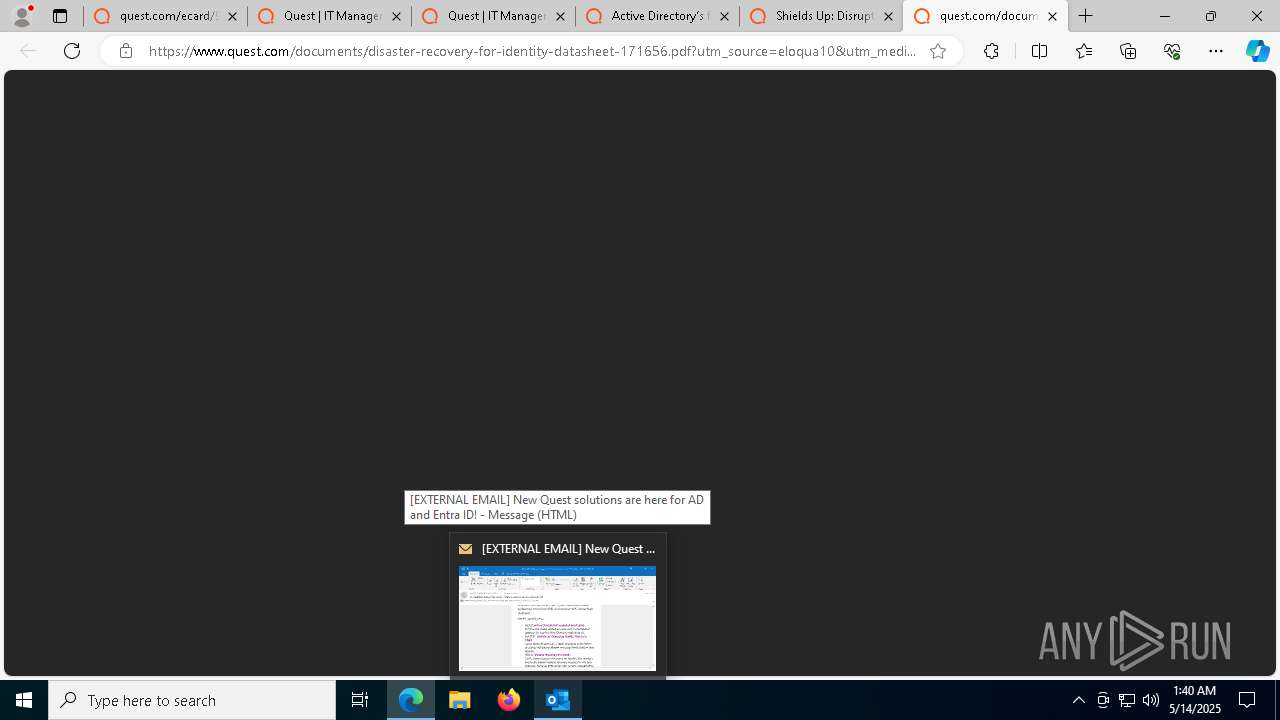Switch to the second Quest IT Management tab
This screenshot has width=1280, height=720.
(x=493, y=16)
